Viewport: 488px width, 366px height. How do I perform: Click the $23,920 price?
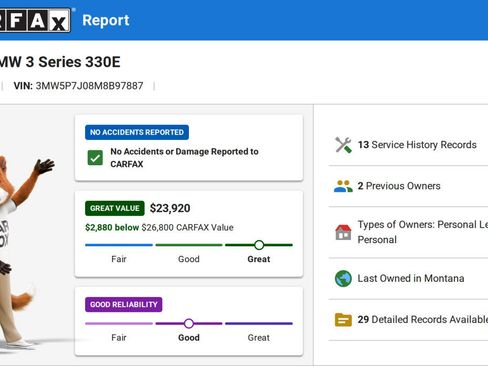click(x=170, y=208)
